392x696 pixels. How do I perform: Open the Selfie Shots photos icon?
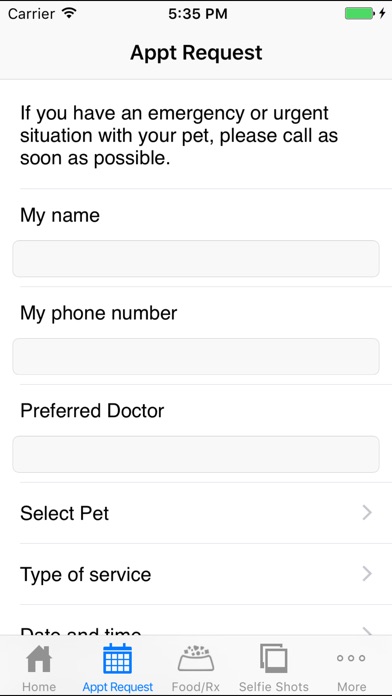click(273, 658)
